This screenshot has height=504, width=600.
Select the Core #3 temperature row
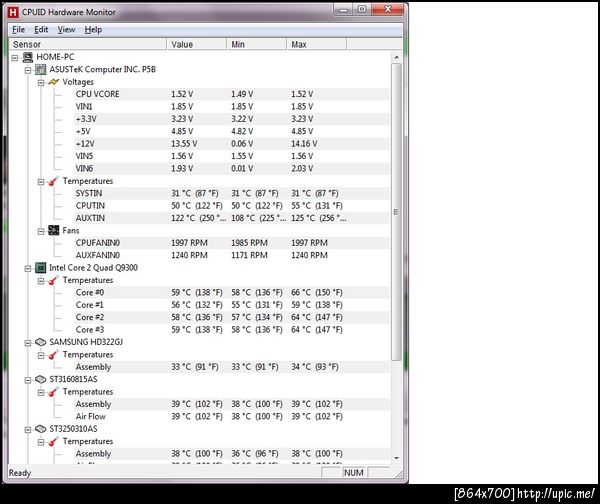[x=232, y=330]
